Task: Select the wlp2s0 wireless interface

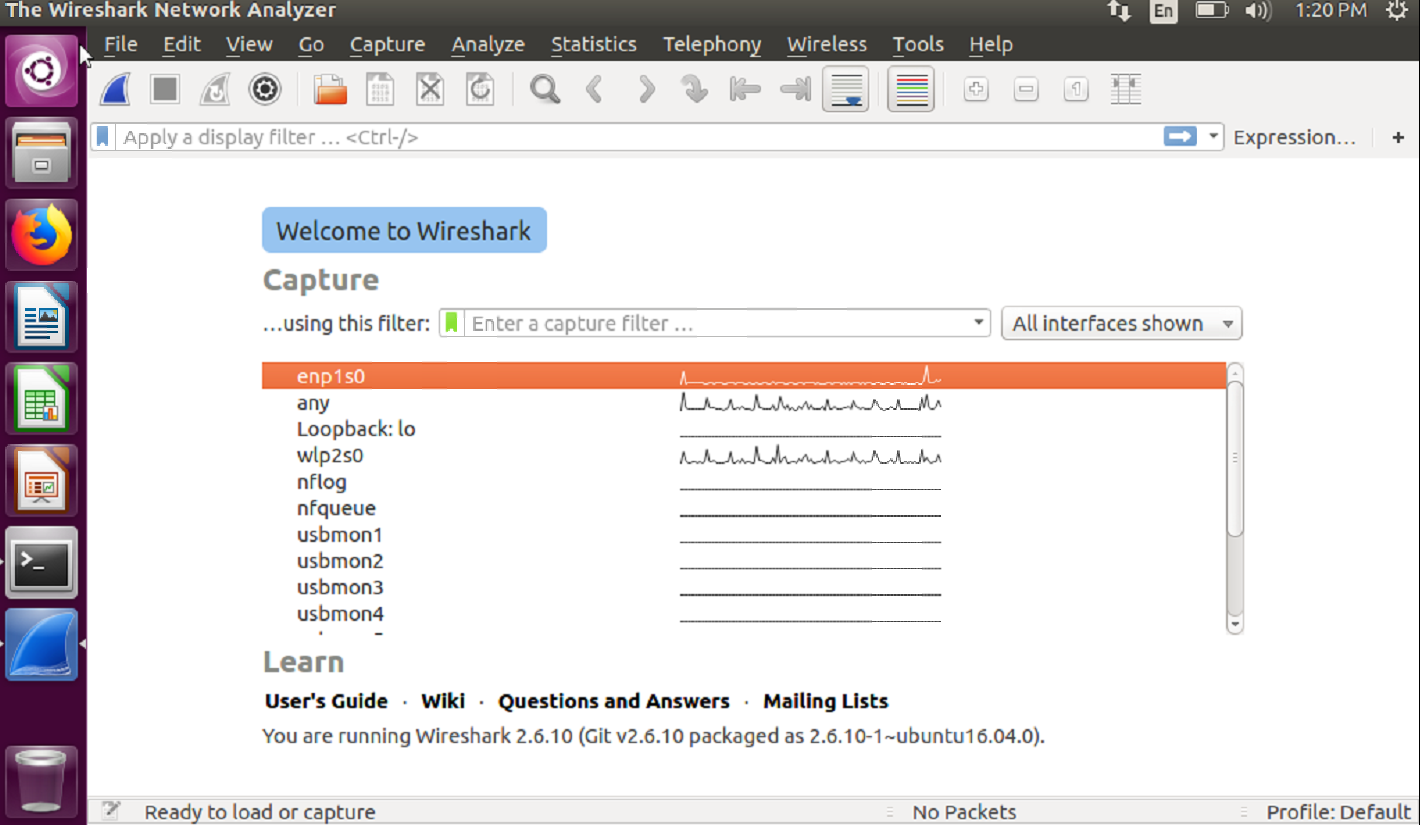Action: coord(744,455)
